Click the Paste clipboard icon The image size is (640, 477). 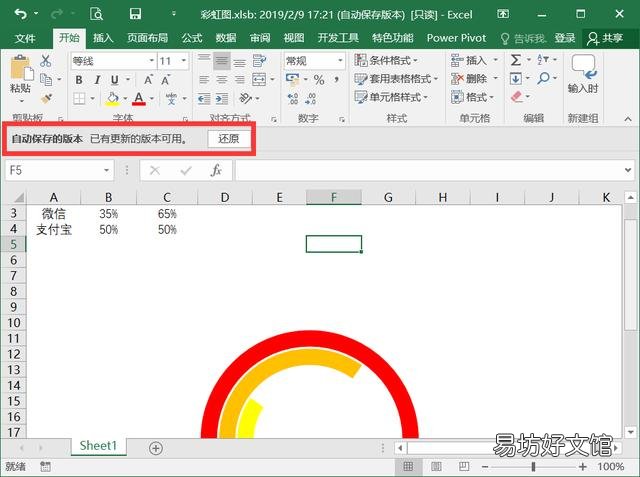21,68
